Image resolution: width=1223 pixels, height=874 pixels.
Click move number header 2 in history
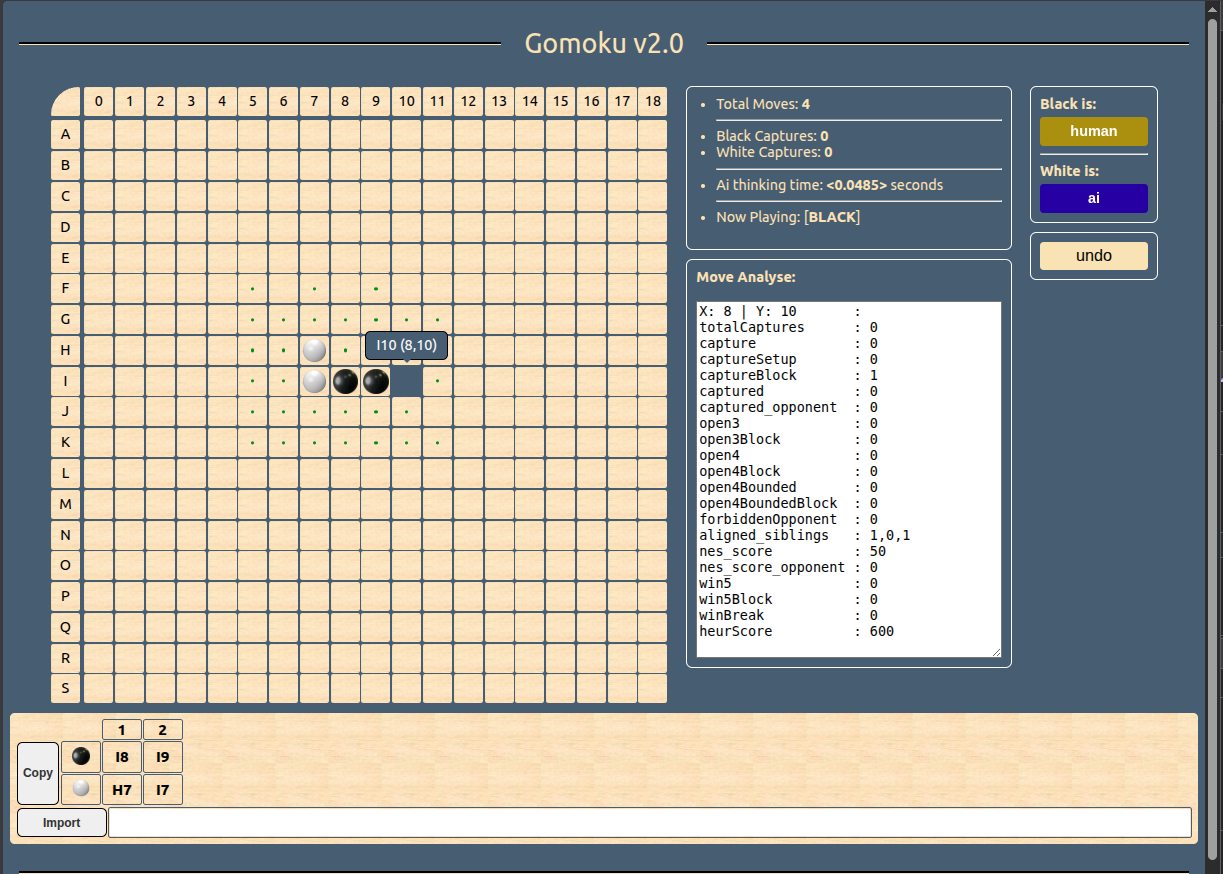[x=162, y=729]
